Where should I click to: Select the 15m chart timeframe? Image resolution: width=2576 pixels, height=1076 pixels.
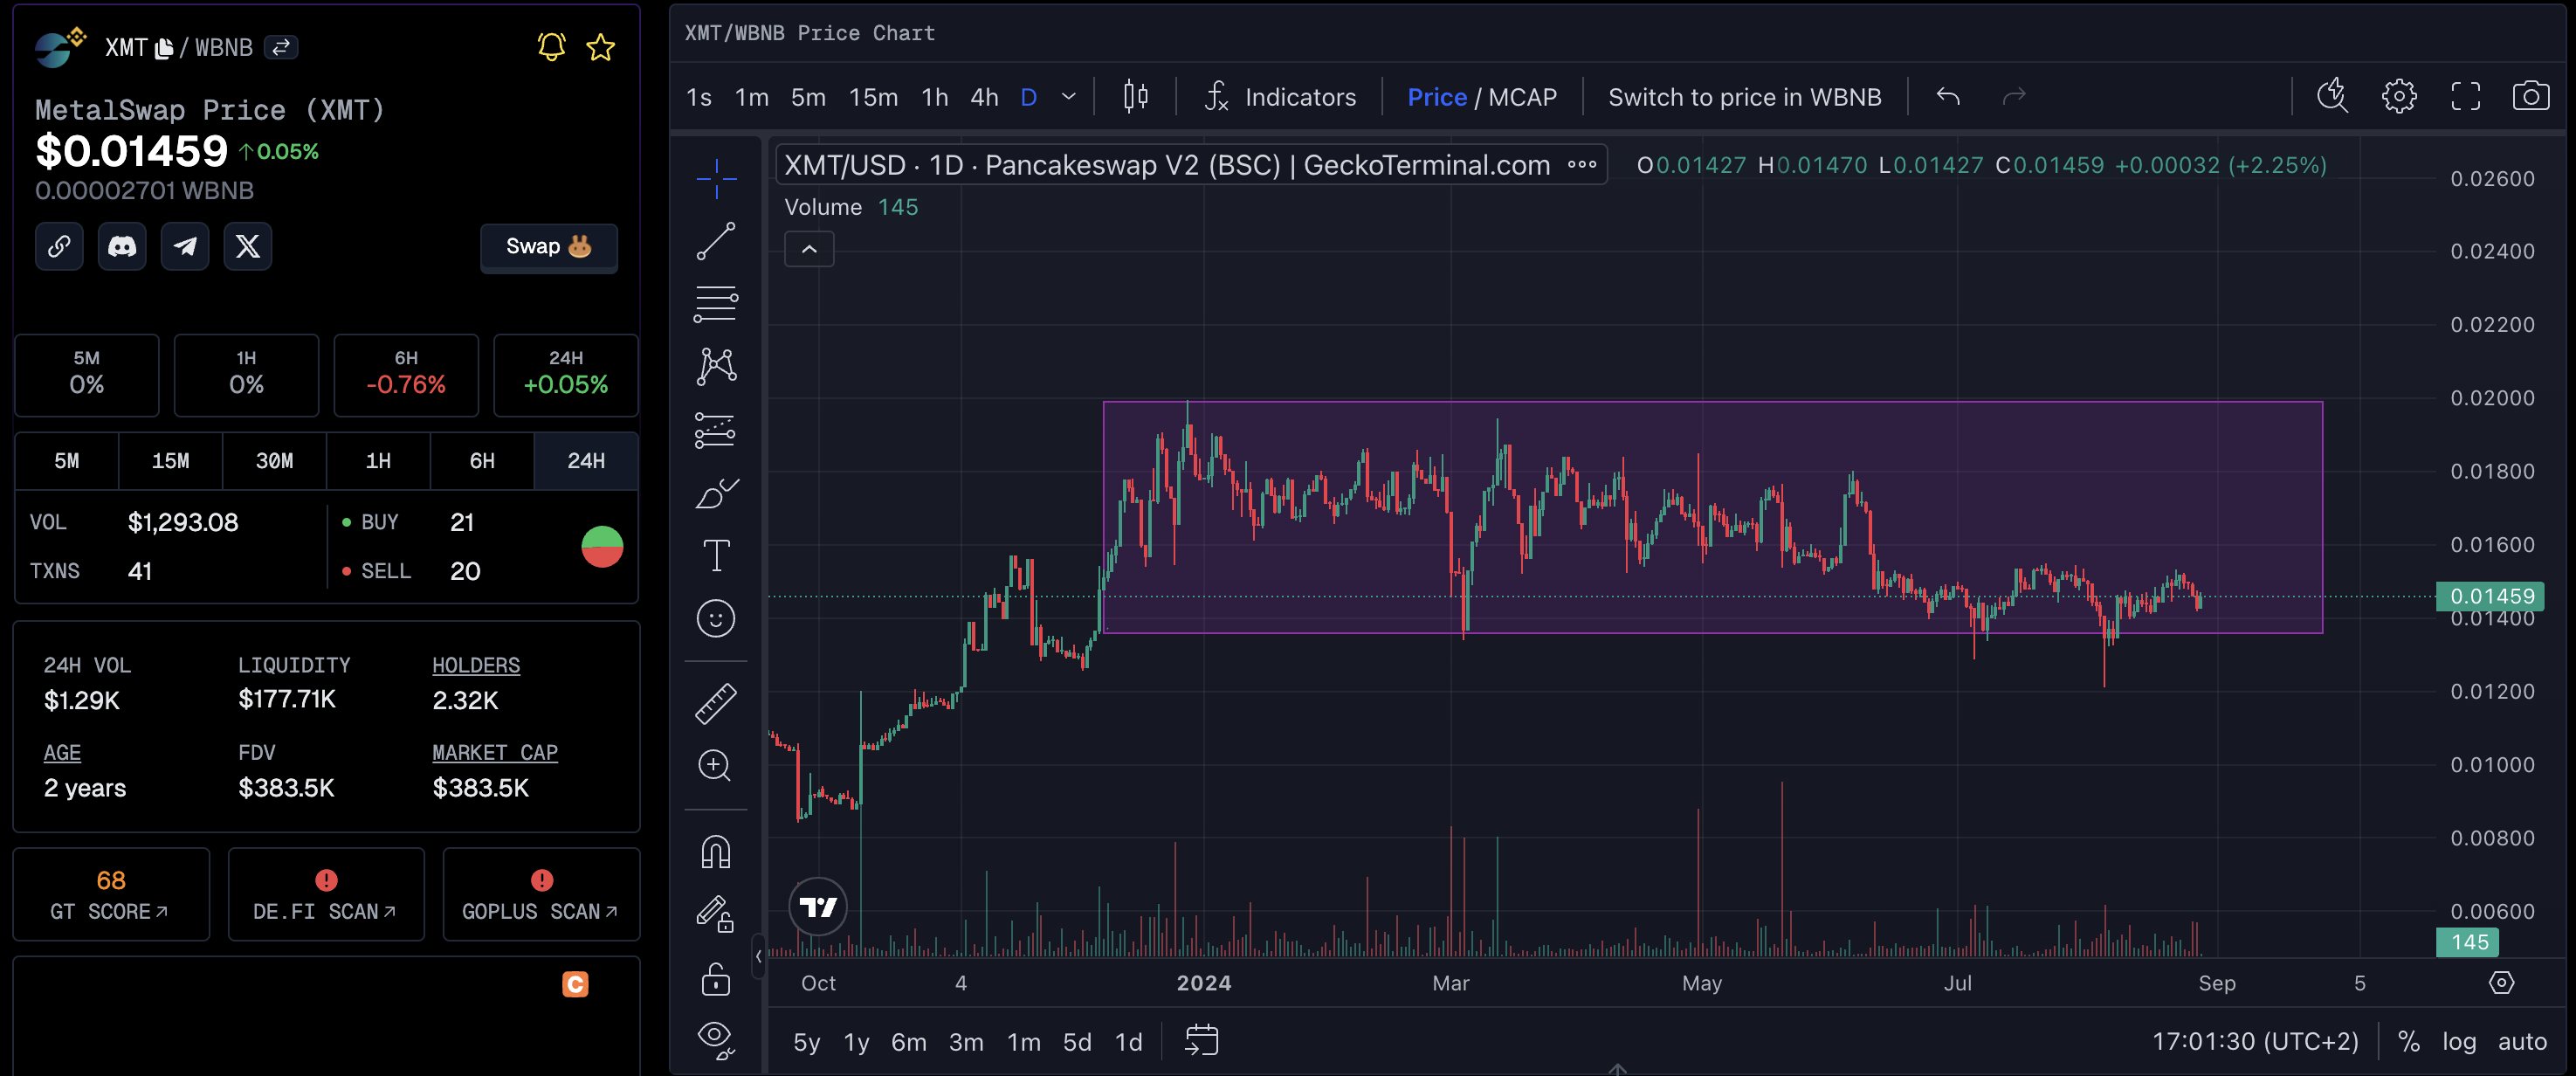pyautogui.click(x=873, y=97)
